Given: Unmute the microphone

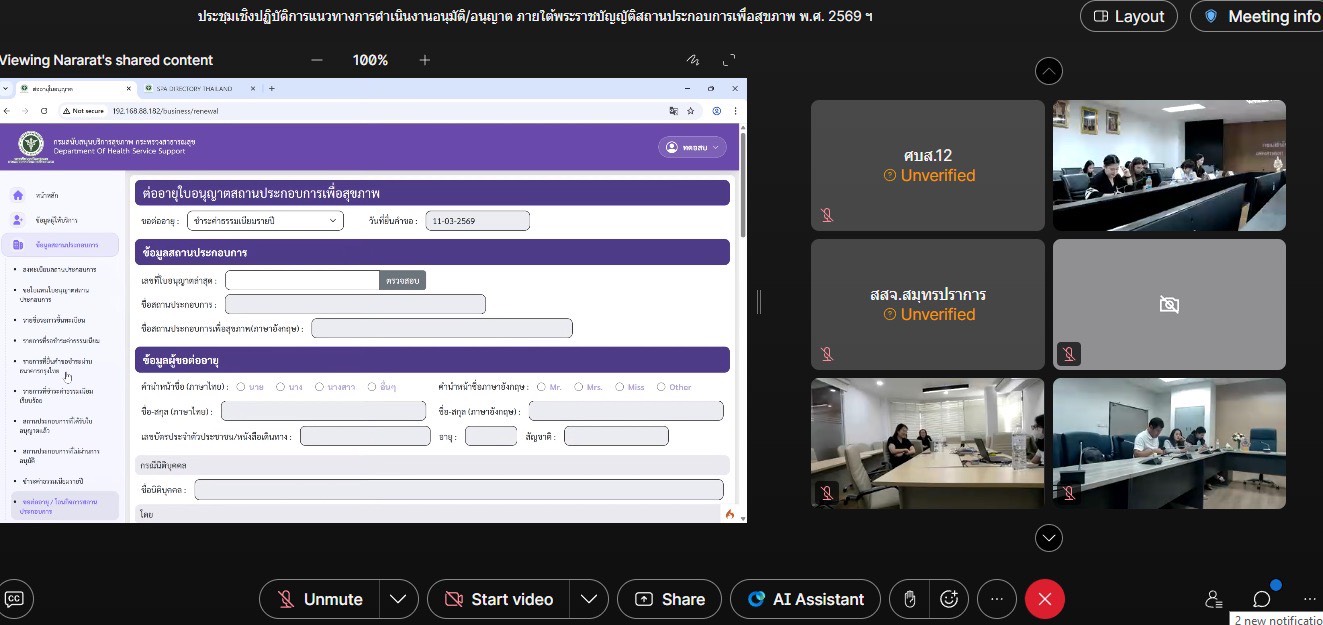Looking at the screenshot, I should pyautogui.click(x=320, y=599).
